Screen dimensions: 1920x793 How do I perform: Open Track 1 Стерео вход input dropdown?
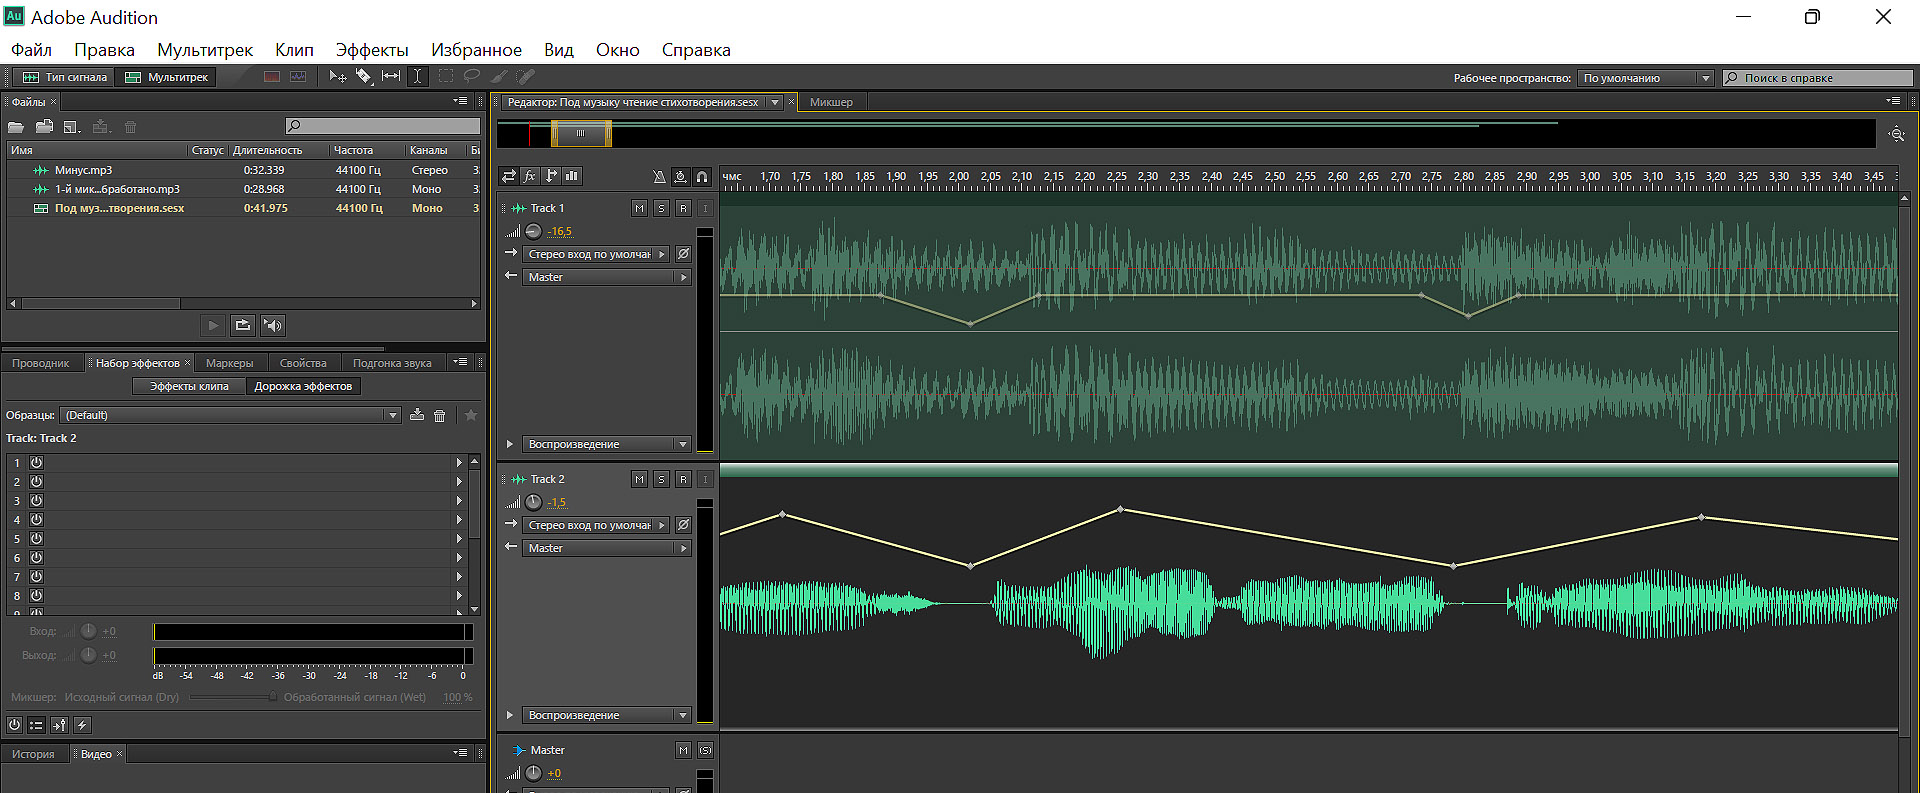point(595,254)
